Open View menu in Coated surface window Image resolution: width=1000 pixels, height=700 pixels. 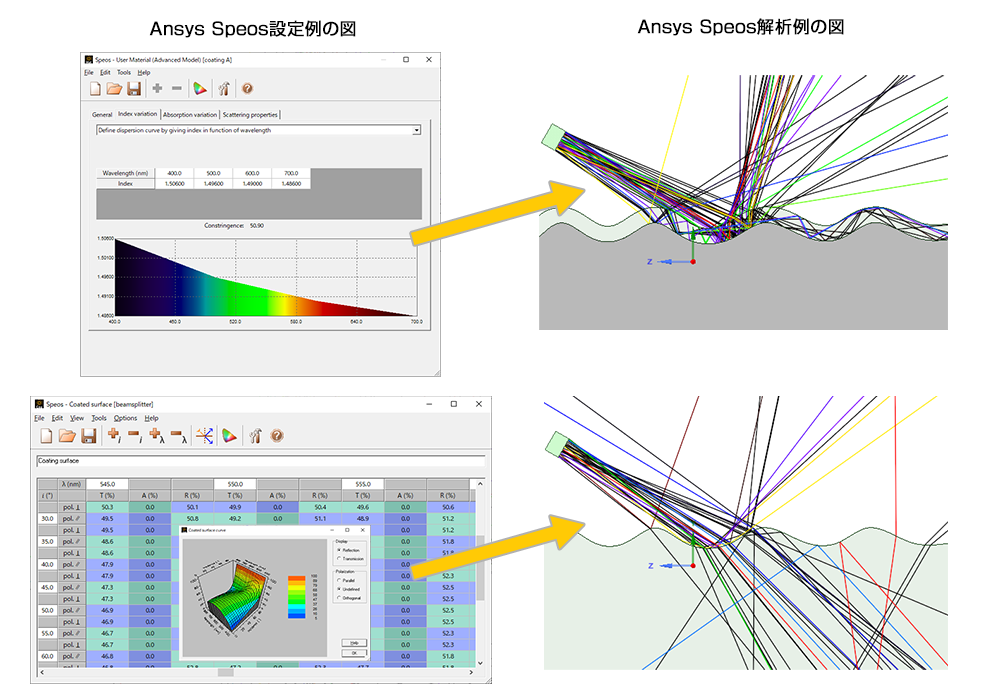click(77, 418)
